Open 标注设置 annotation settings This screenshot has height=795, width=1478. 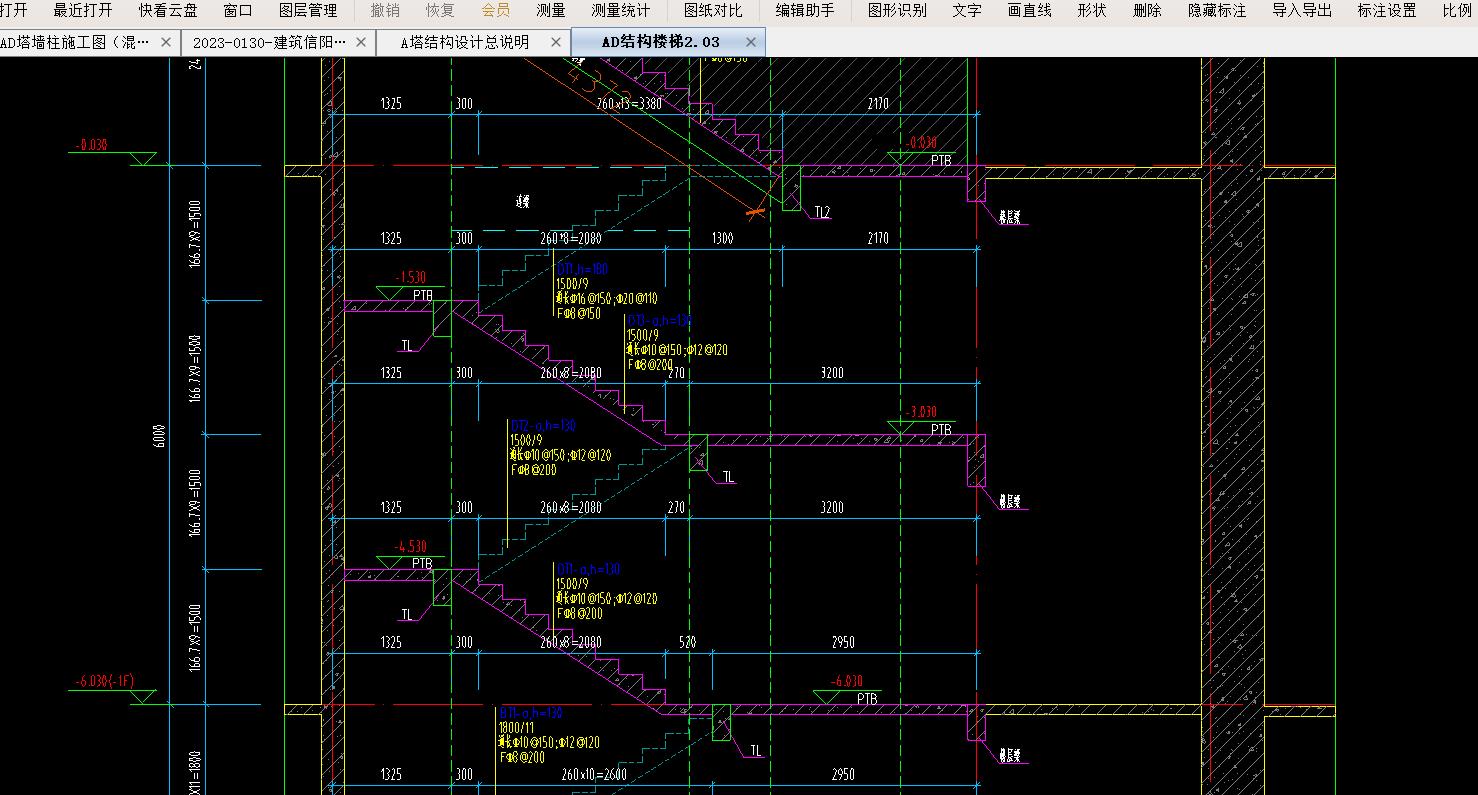(1388, 11)
